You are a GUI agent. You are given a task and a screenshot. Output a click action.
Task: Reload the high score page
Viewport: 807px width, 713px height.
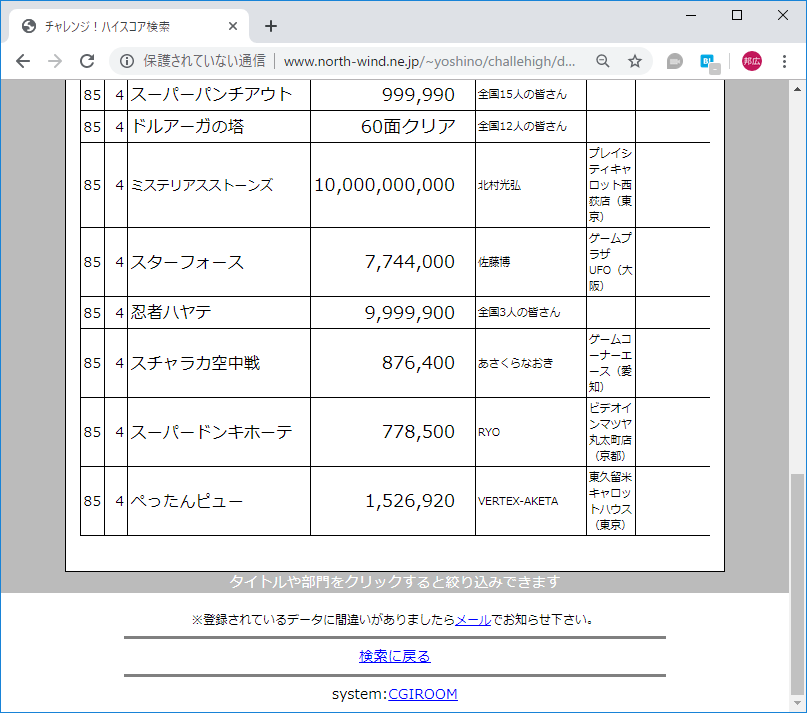pyautogui.click(x=86, y=61)
